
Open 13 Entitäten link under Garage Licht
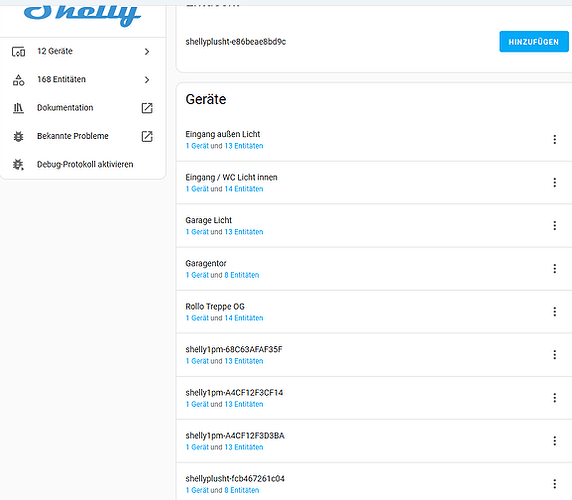pyautogui.click(x=244, y=232)
